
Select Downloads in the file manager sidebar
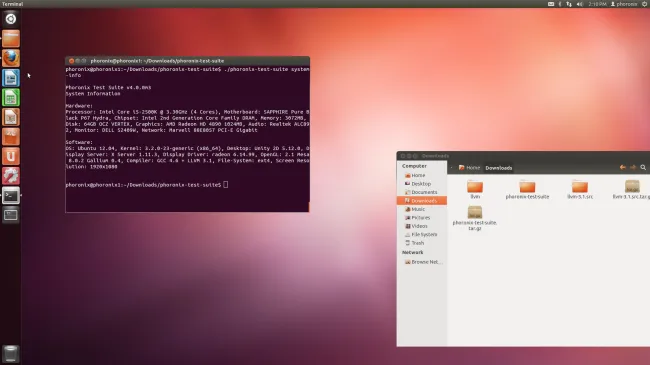point(422,201)
